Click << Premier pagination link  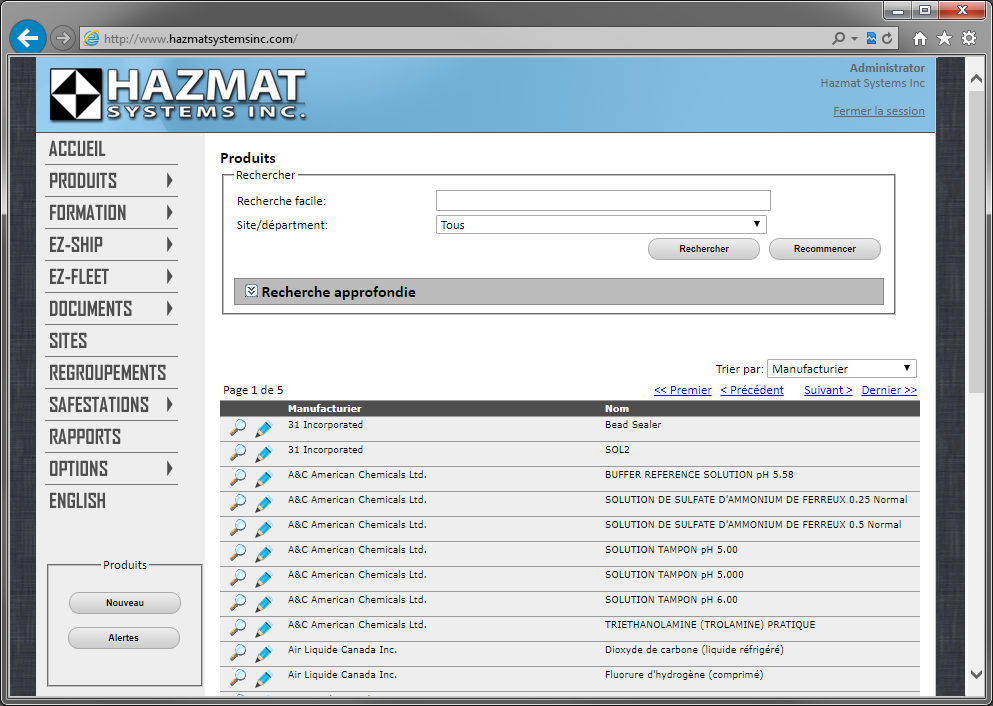coord(683,390)
